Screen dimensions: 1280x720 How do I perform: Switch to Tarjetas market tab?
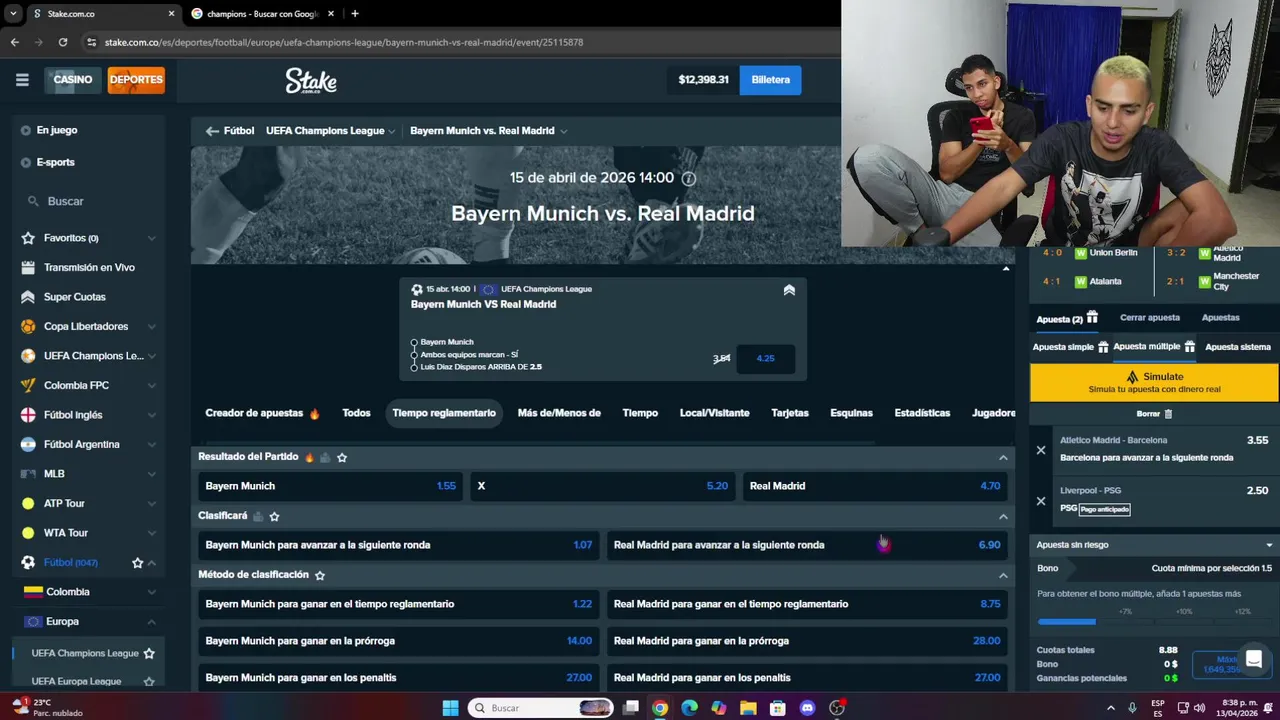[790, 413]
